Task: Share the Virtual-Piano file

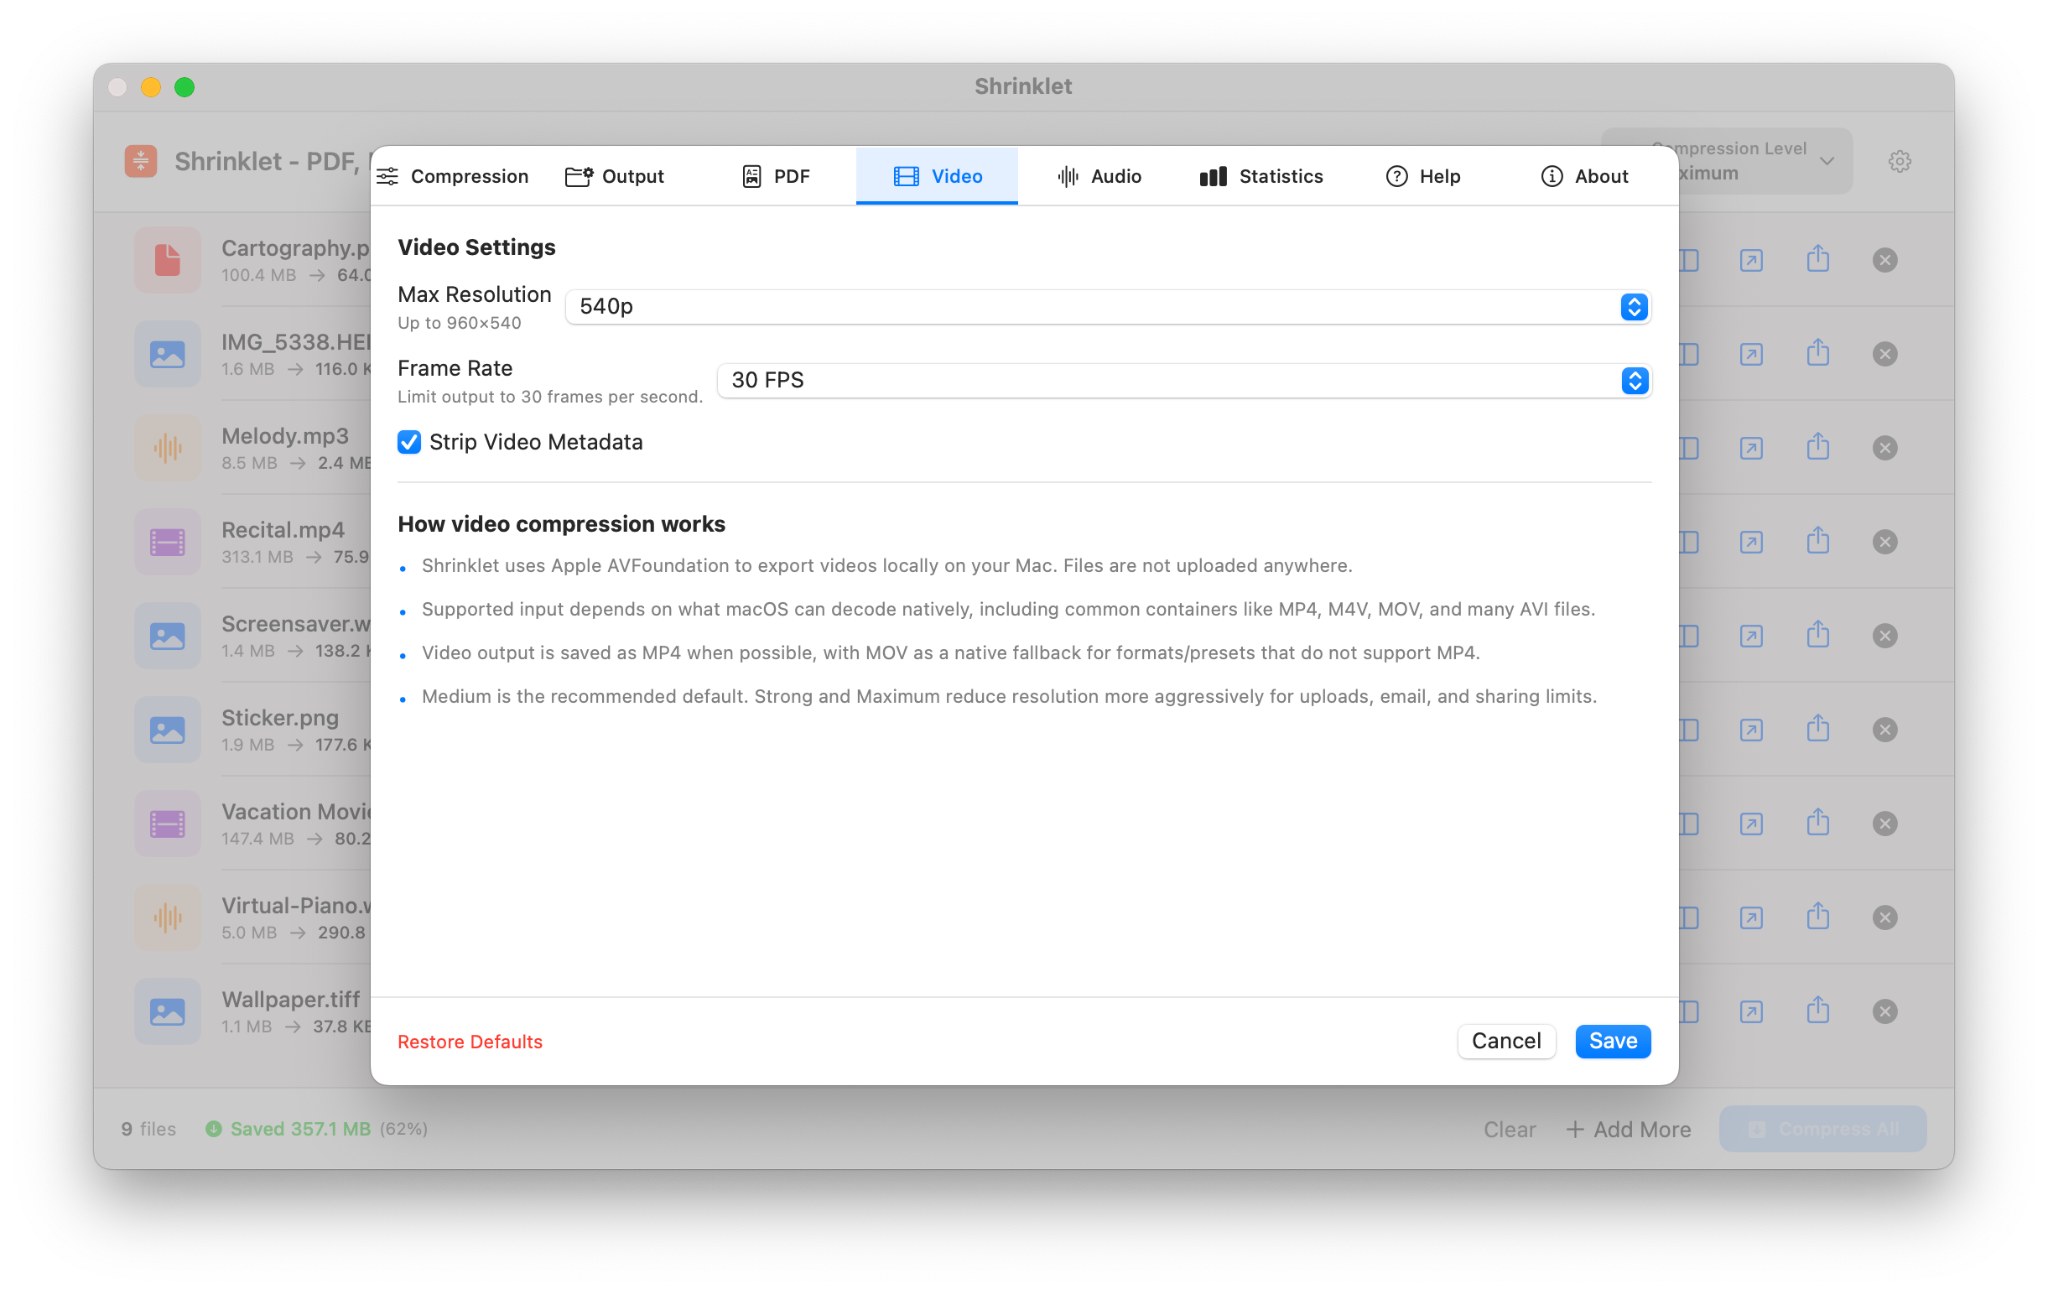Action: coord(1818,918)
